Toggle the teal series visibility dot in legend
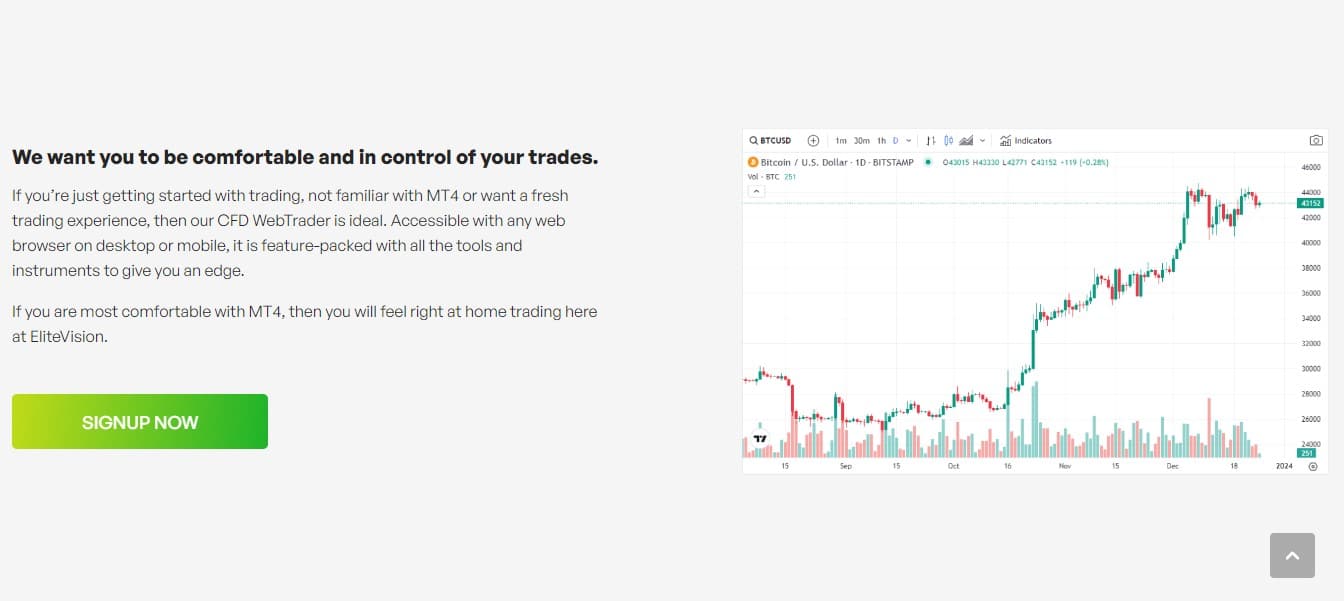The image size is (1344, 601). 929,162
